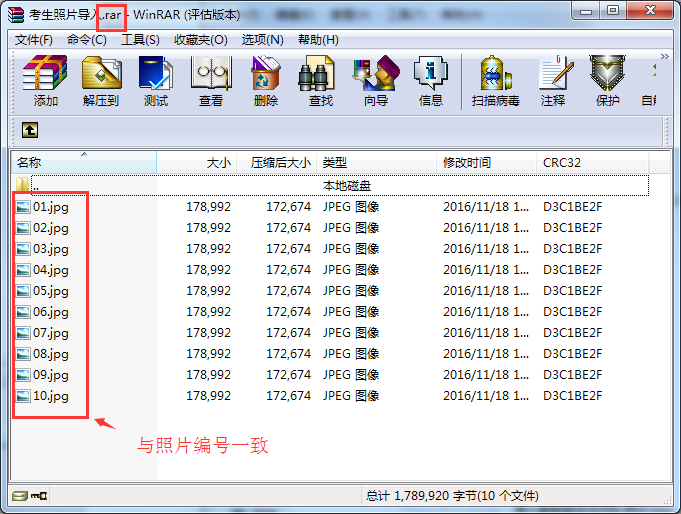Click the 本地磁盘 type cell
The width and height of the screenshot is (681, 514).
point(347,186)
